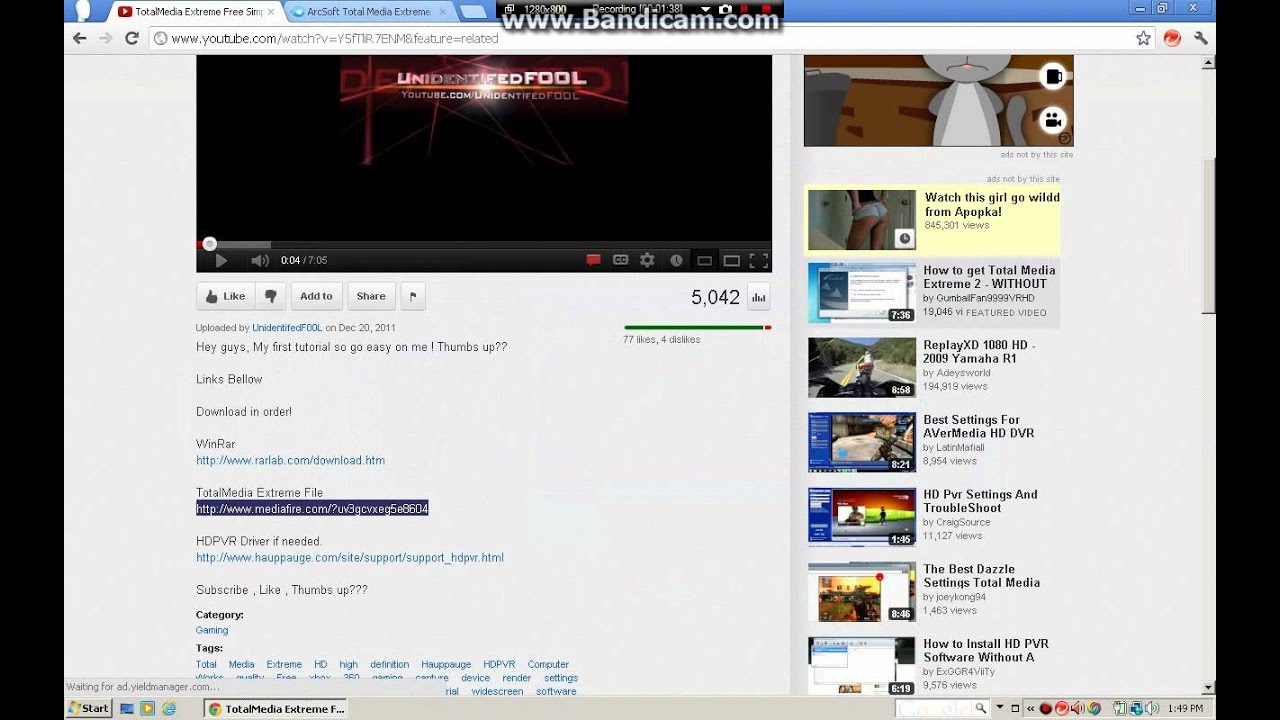Click the Hauppauge tag

446,664
